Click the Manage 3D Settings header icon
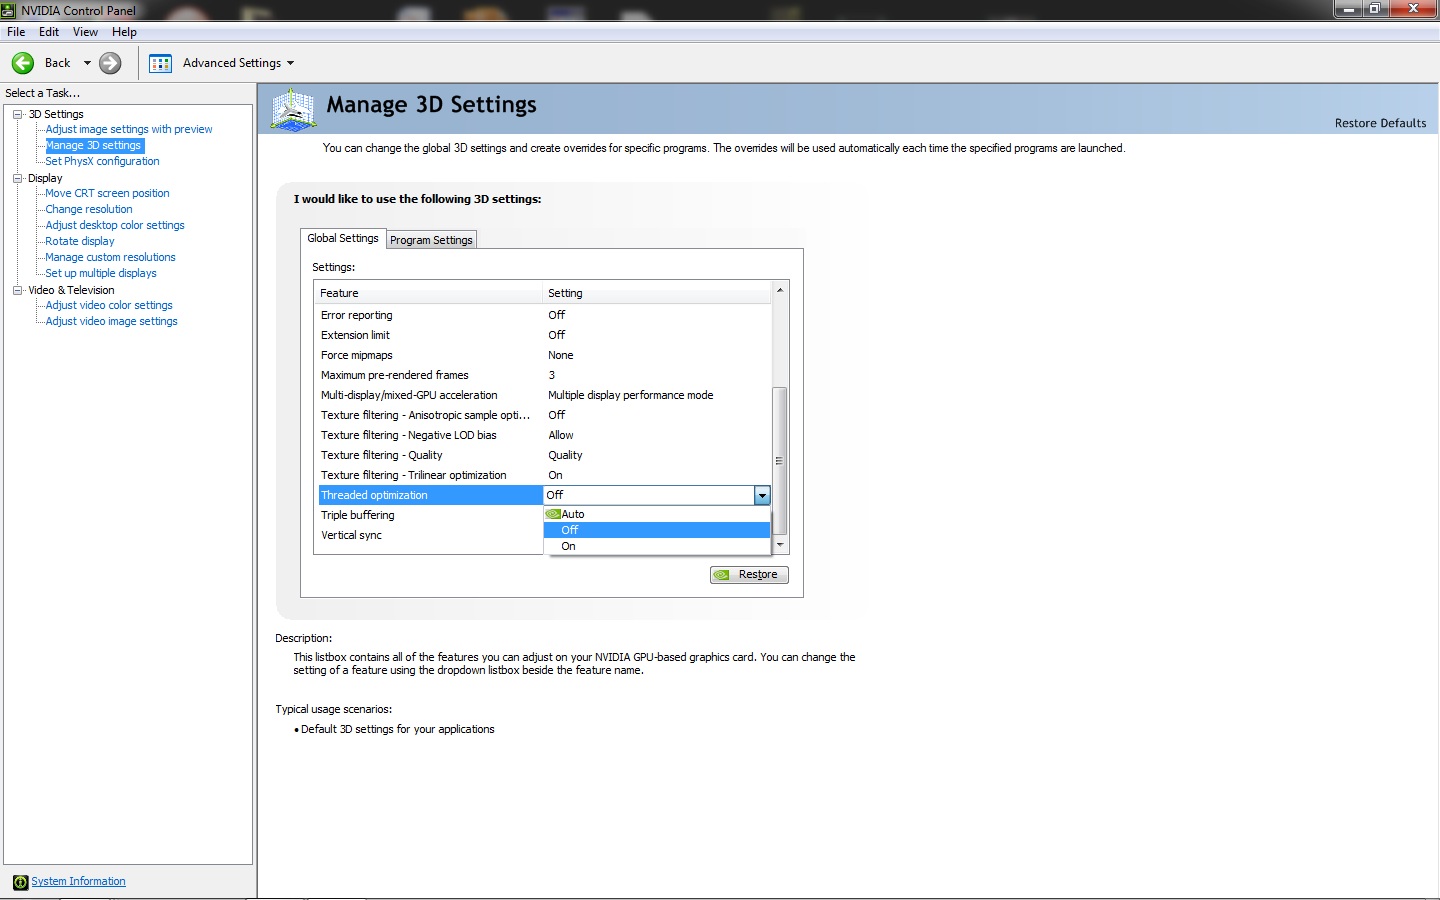 [x=294, y=109]
